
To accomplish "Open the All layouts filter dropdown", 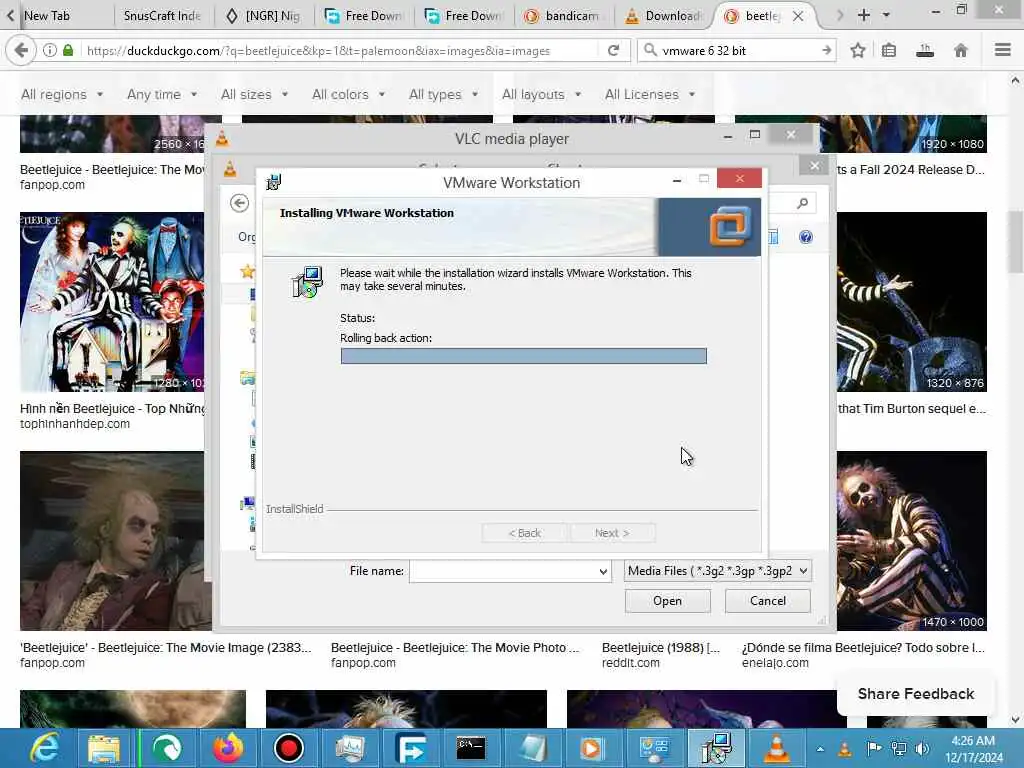I will tap(541, 95).
